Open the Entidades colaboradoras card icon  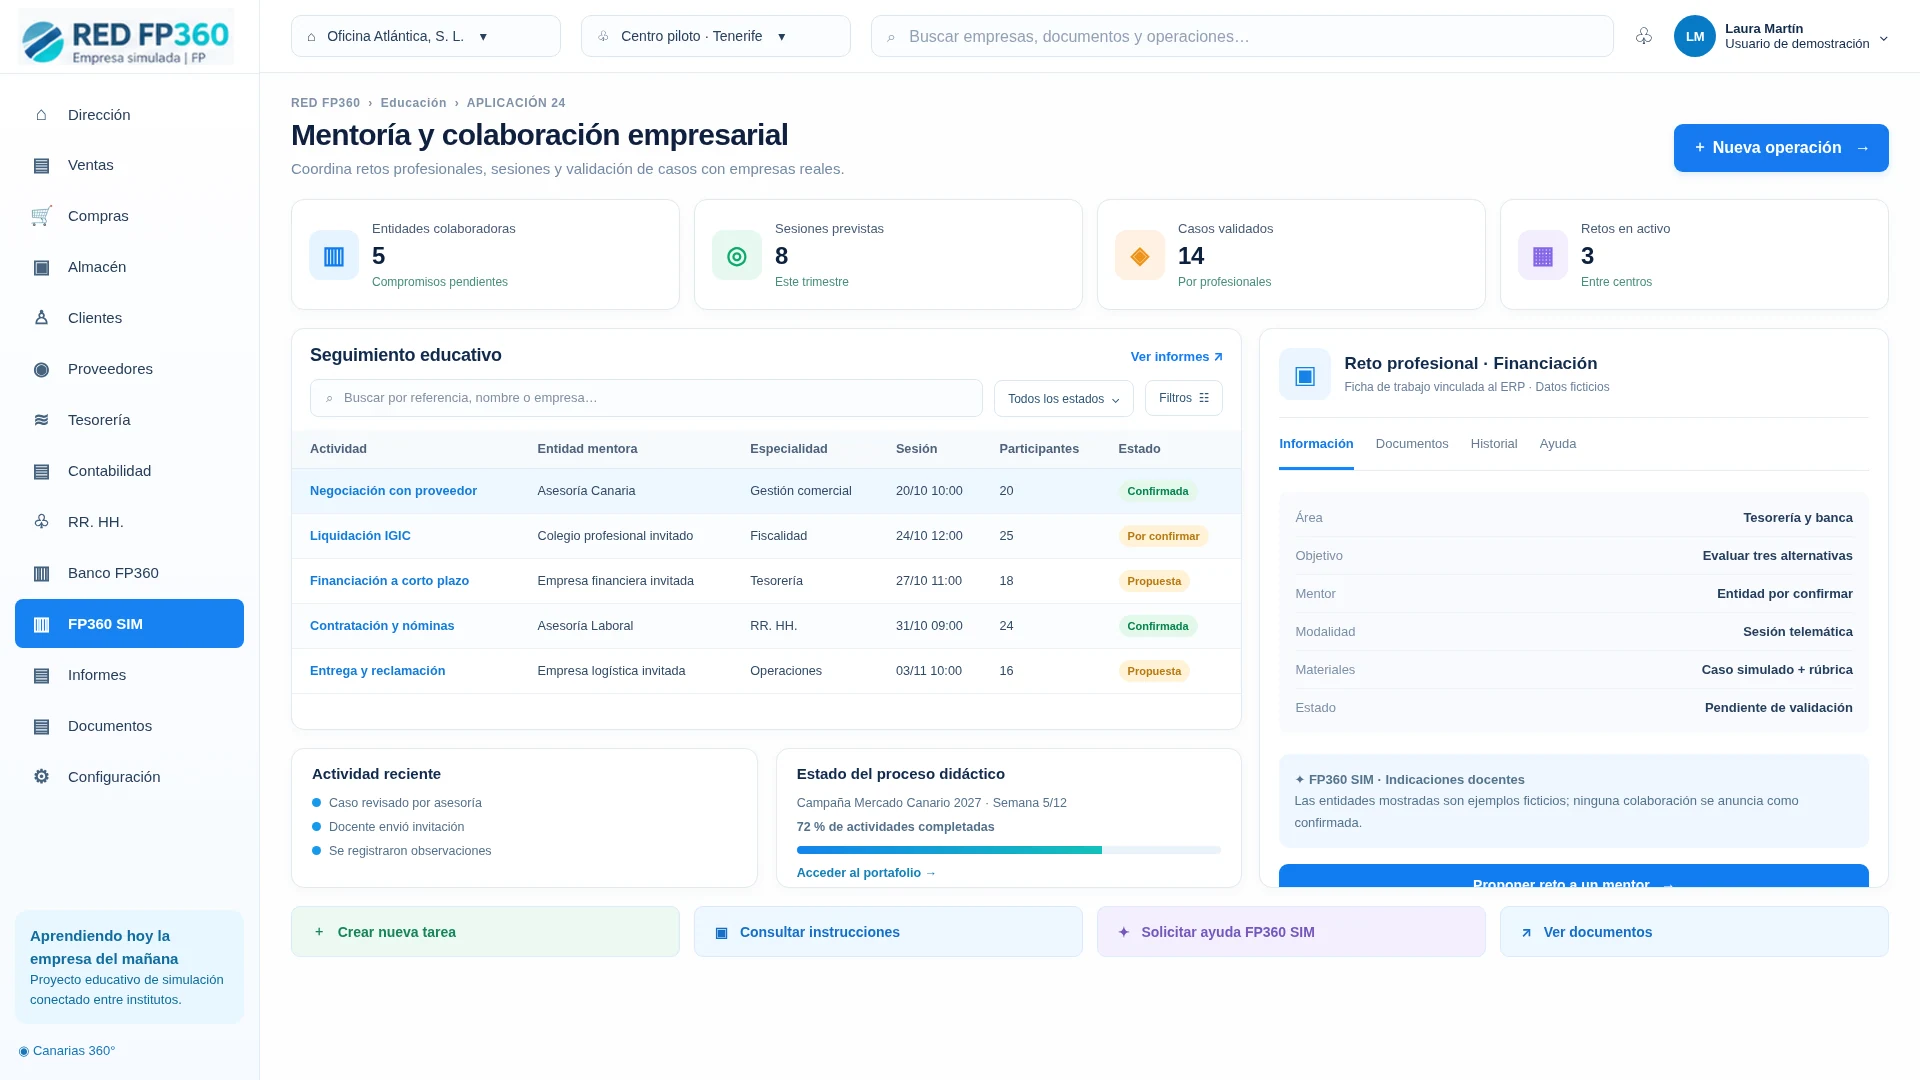334,256
